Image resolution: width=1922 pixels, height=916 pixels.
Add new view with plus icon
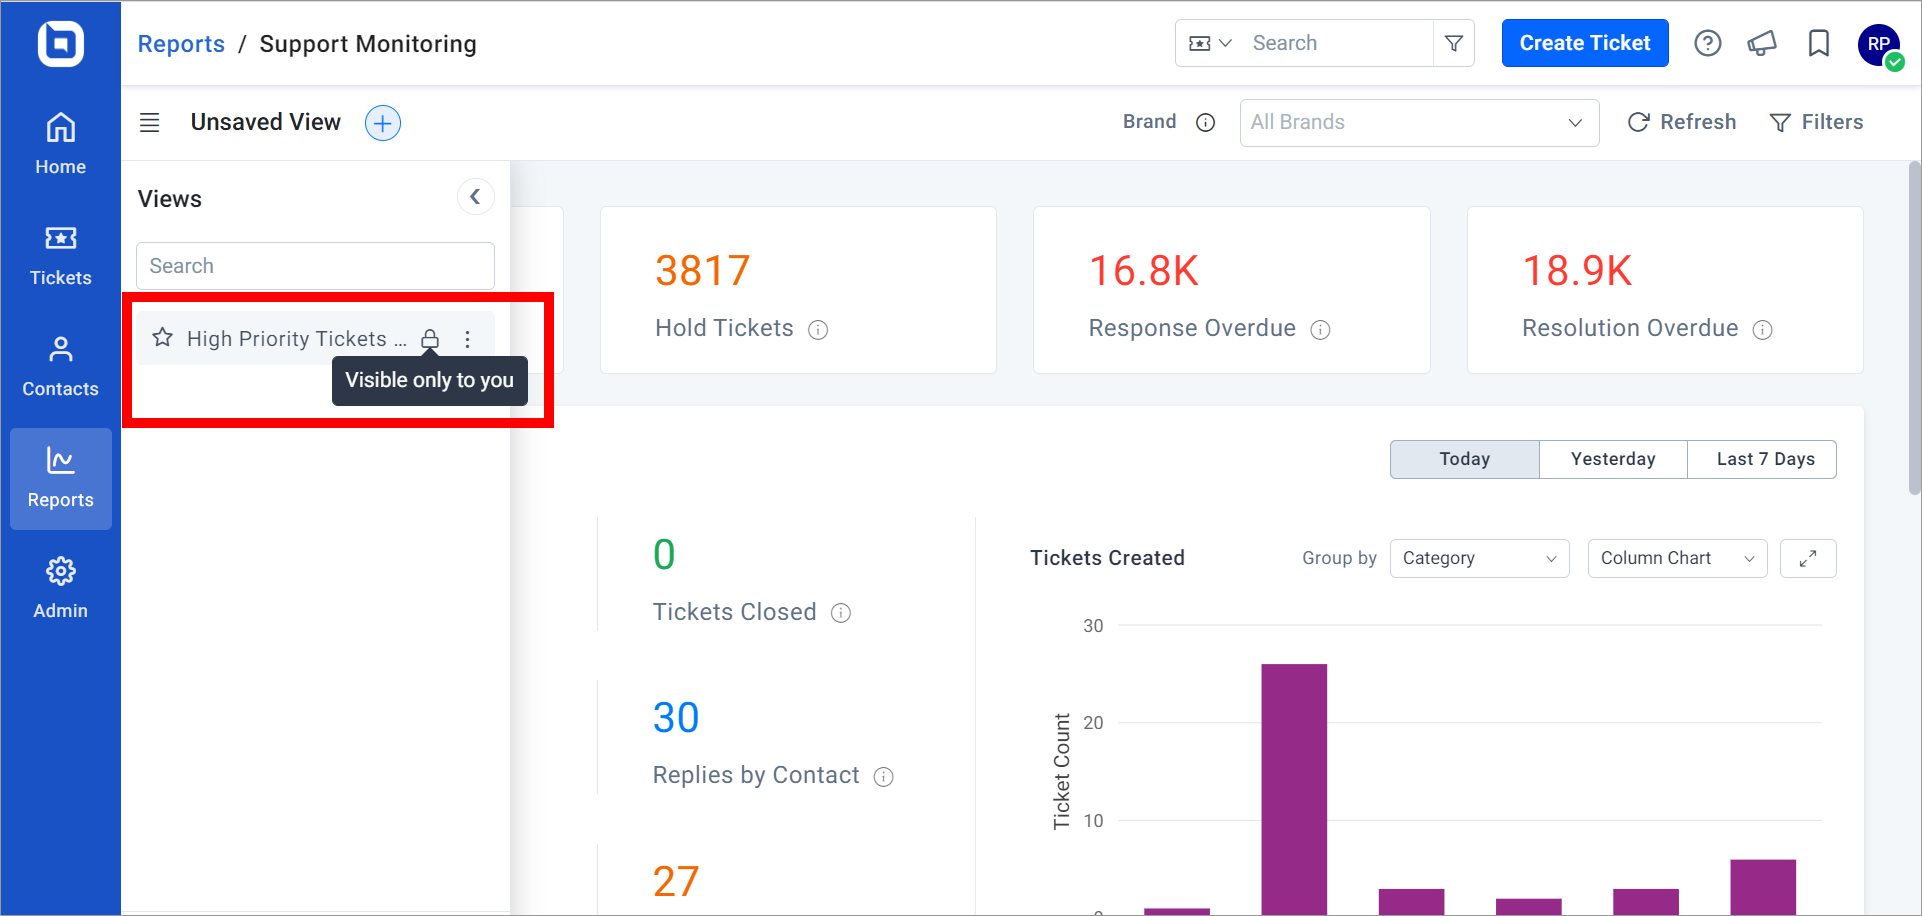coord(383,123)
